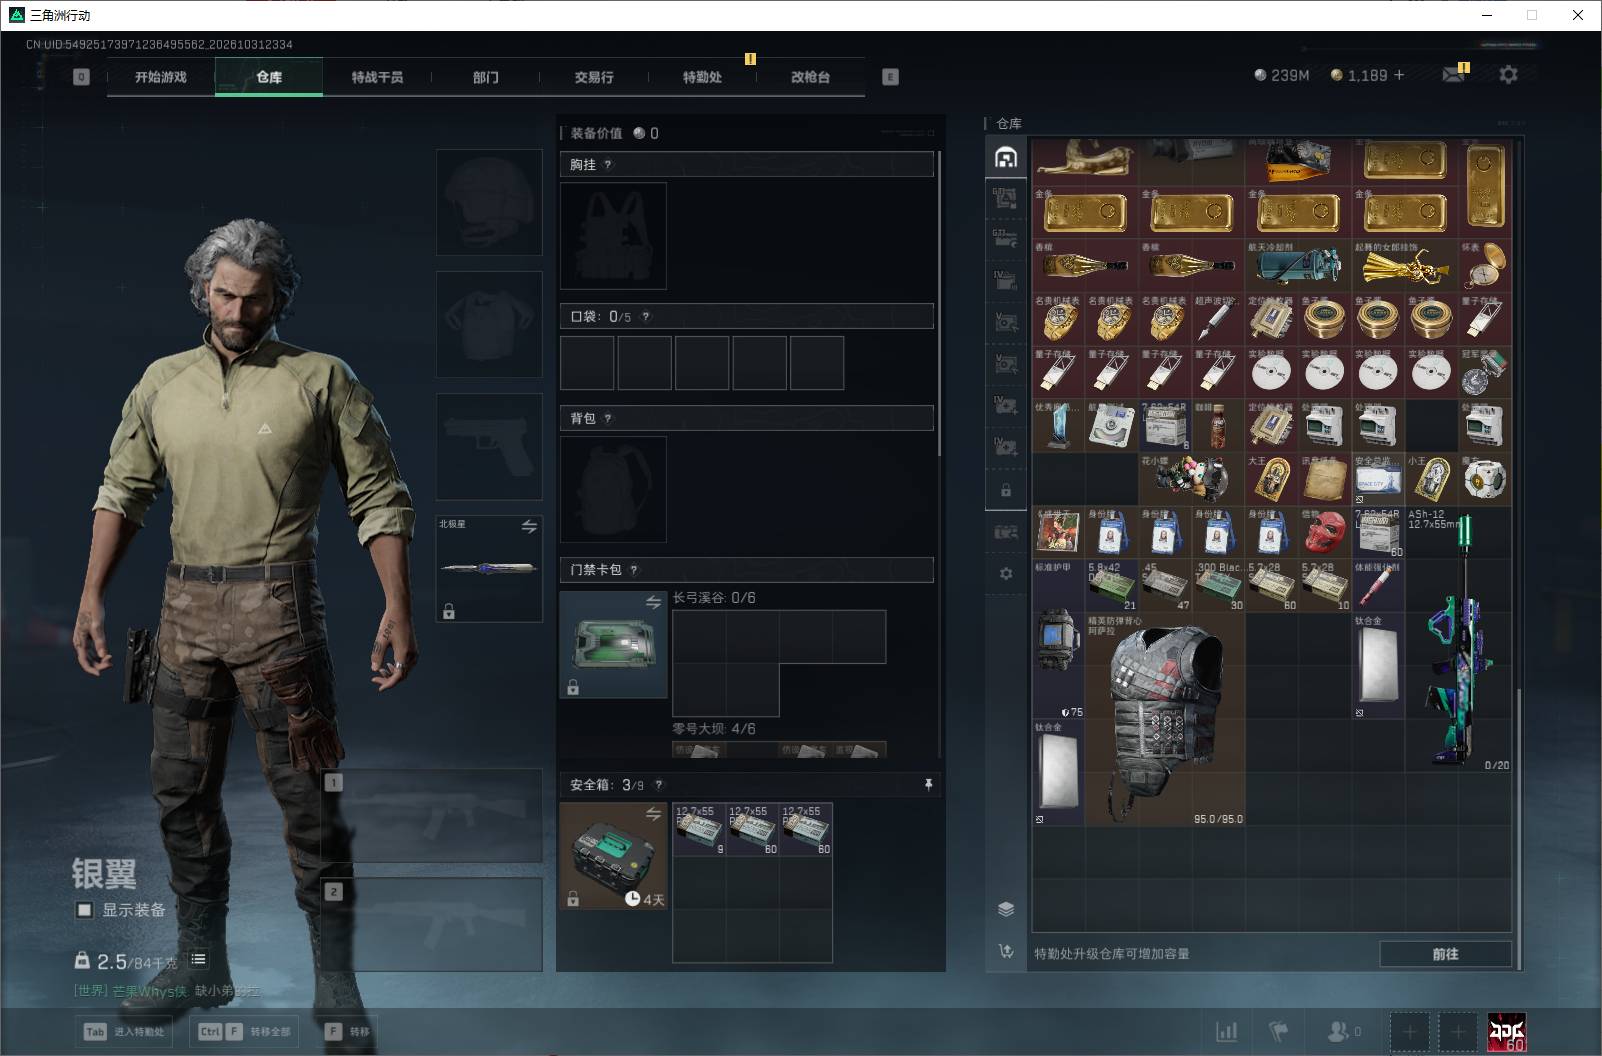Toggle the 显示装备 checkbox
Screen dimensions: 1602x1056
pyautogui.click(x=85, y=910)
